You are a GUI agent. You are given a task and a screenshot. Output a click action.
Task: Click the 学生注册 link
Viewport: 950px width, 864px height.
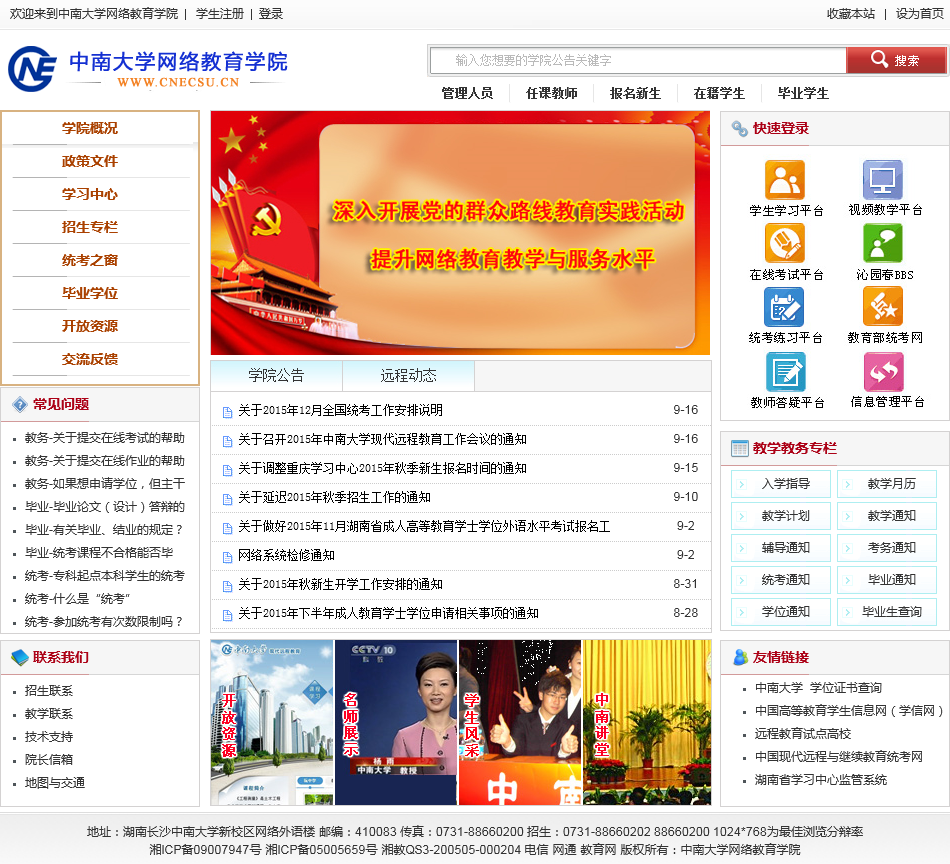pos(219,14)
